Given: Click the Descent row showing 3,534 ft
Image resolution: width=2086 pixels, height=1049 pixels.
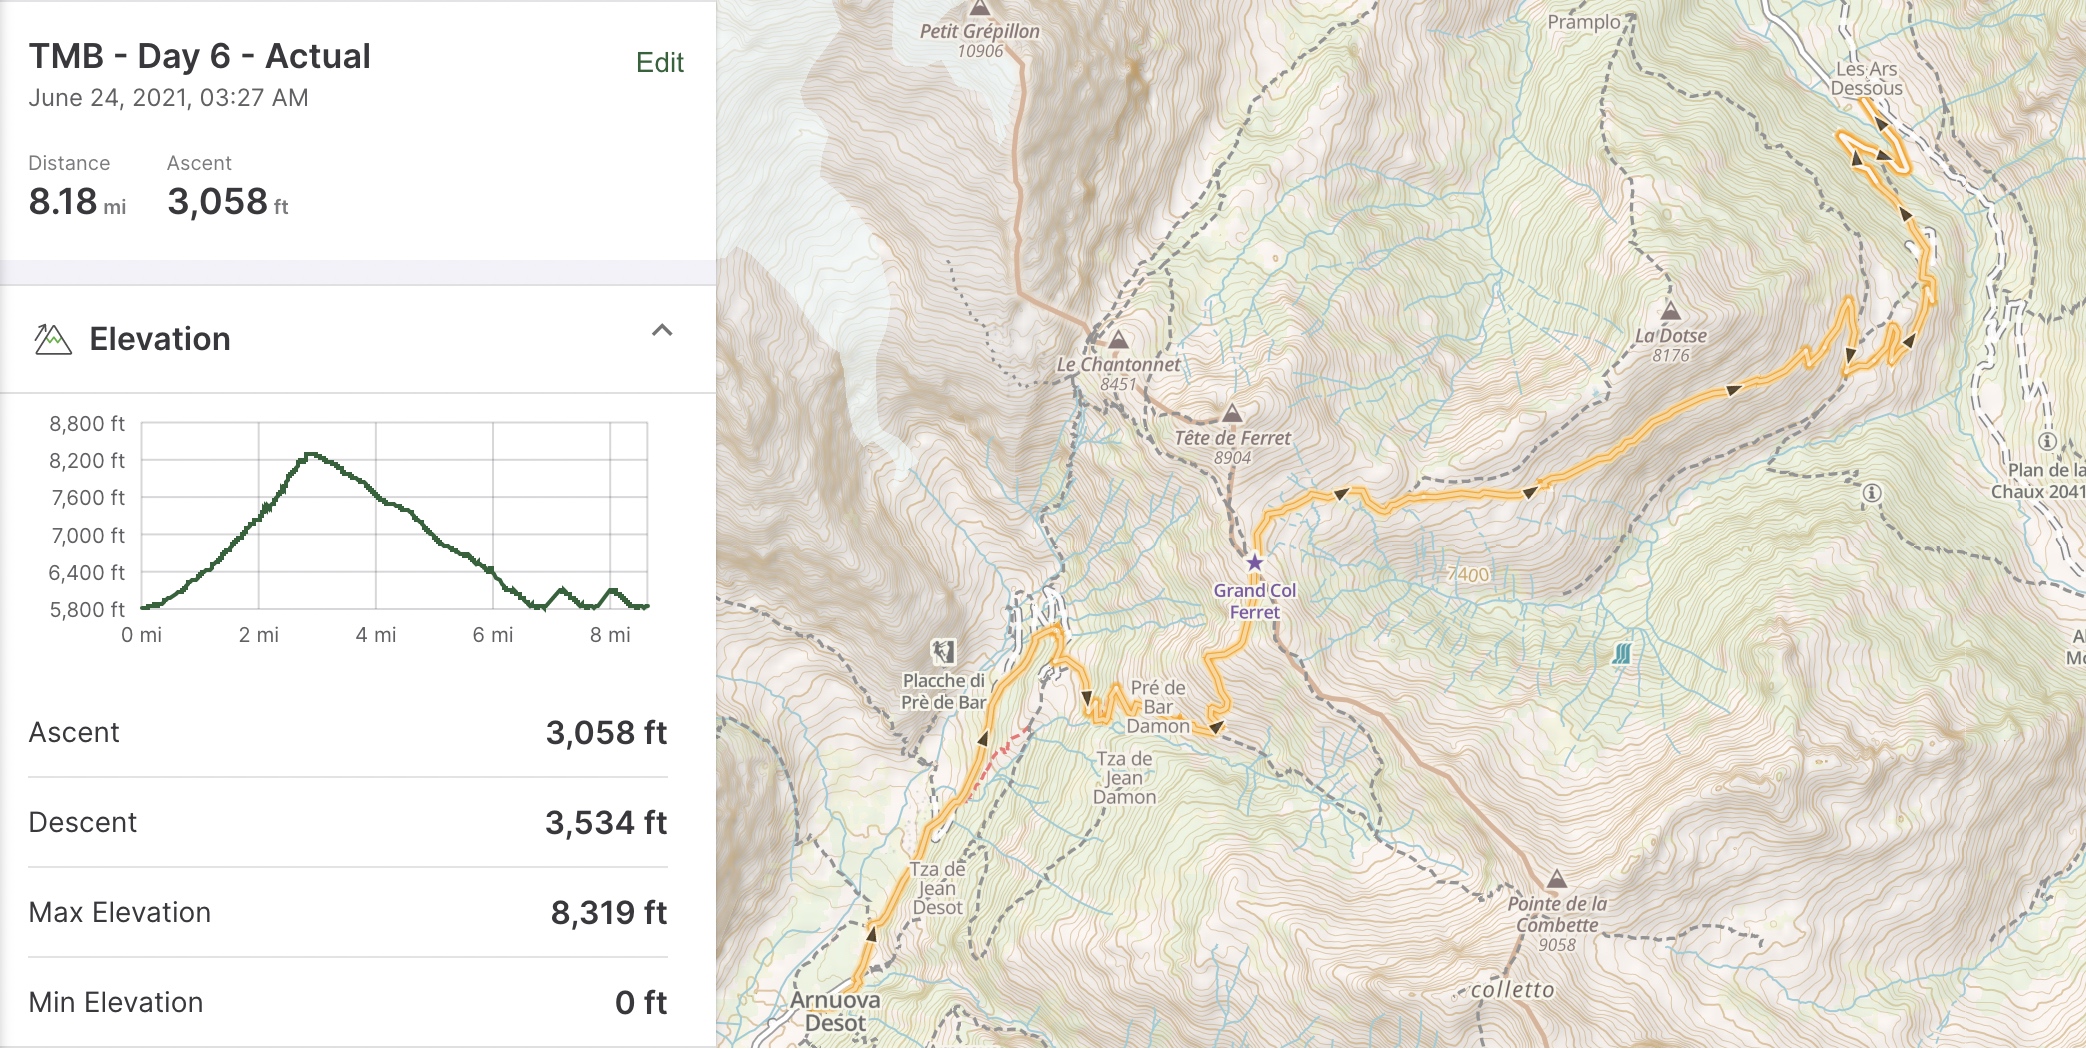Looking at the screenshot, I should coord(347,822).
